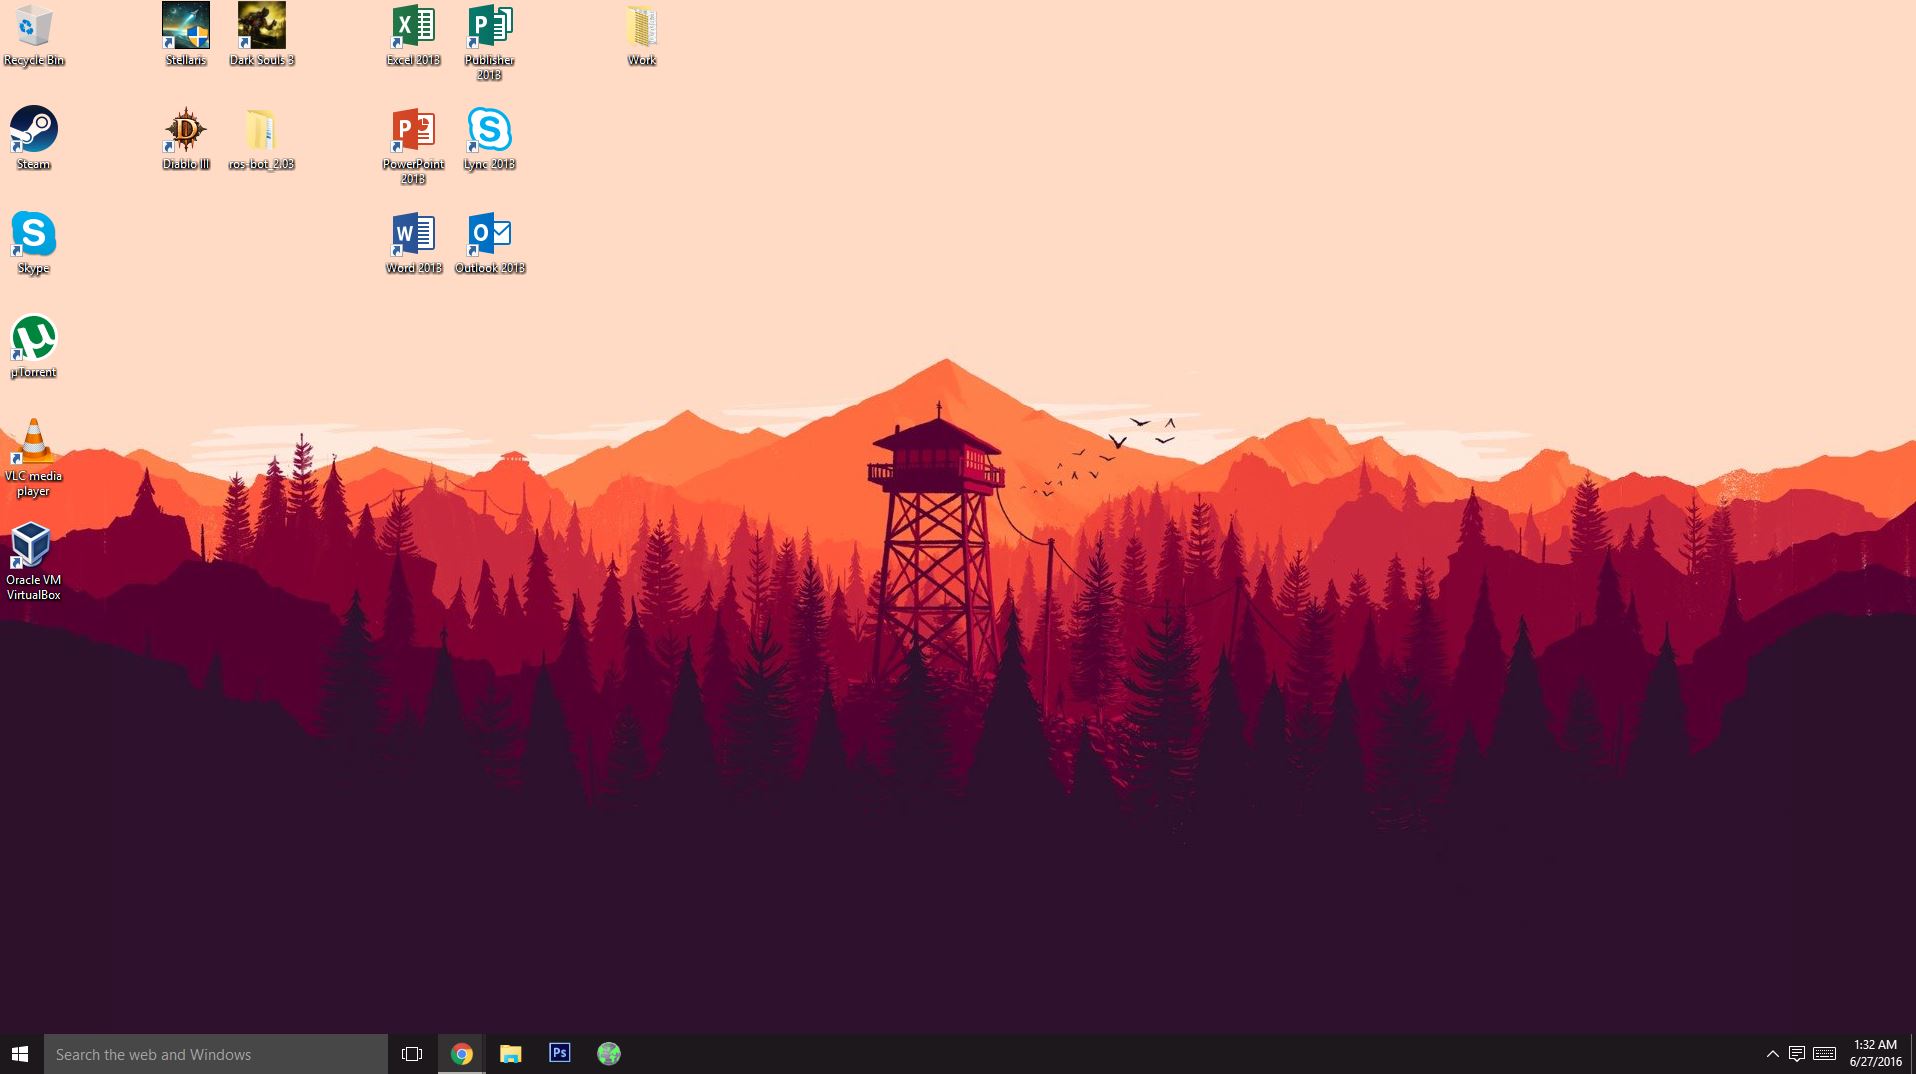Select the µTorrent desktop shortcut

pos(34,347)
